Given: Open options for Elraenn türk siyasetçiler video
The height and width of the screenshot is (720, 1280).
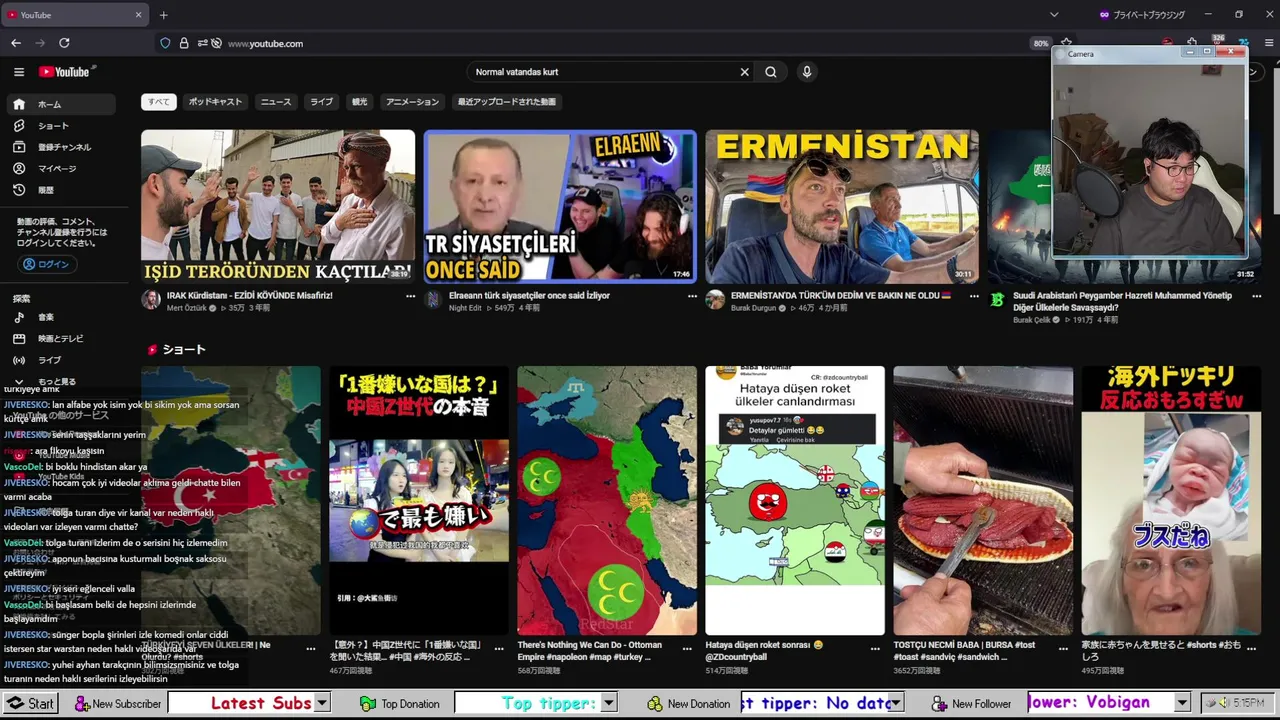Looking at the screenshot, I should pos(692,296).
